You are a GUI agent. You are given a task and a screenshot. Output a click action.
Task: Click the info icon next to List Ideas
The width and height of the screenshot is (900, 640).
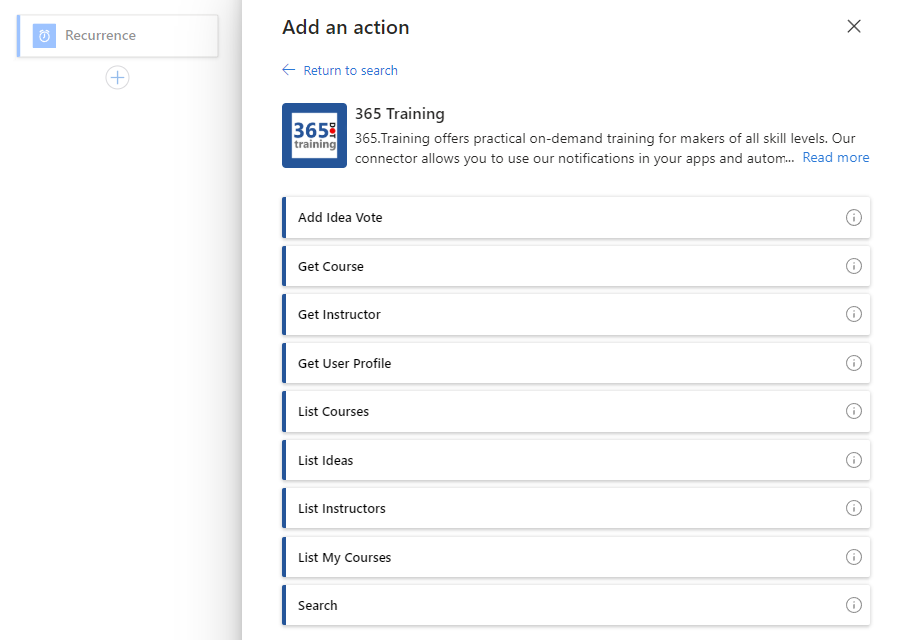[x=853, y=460]
